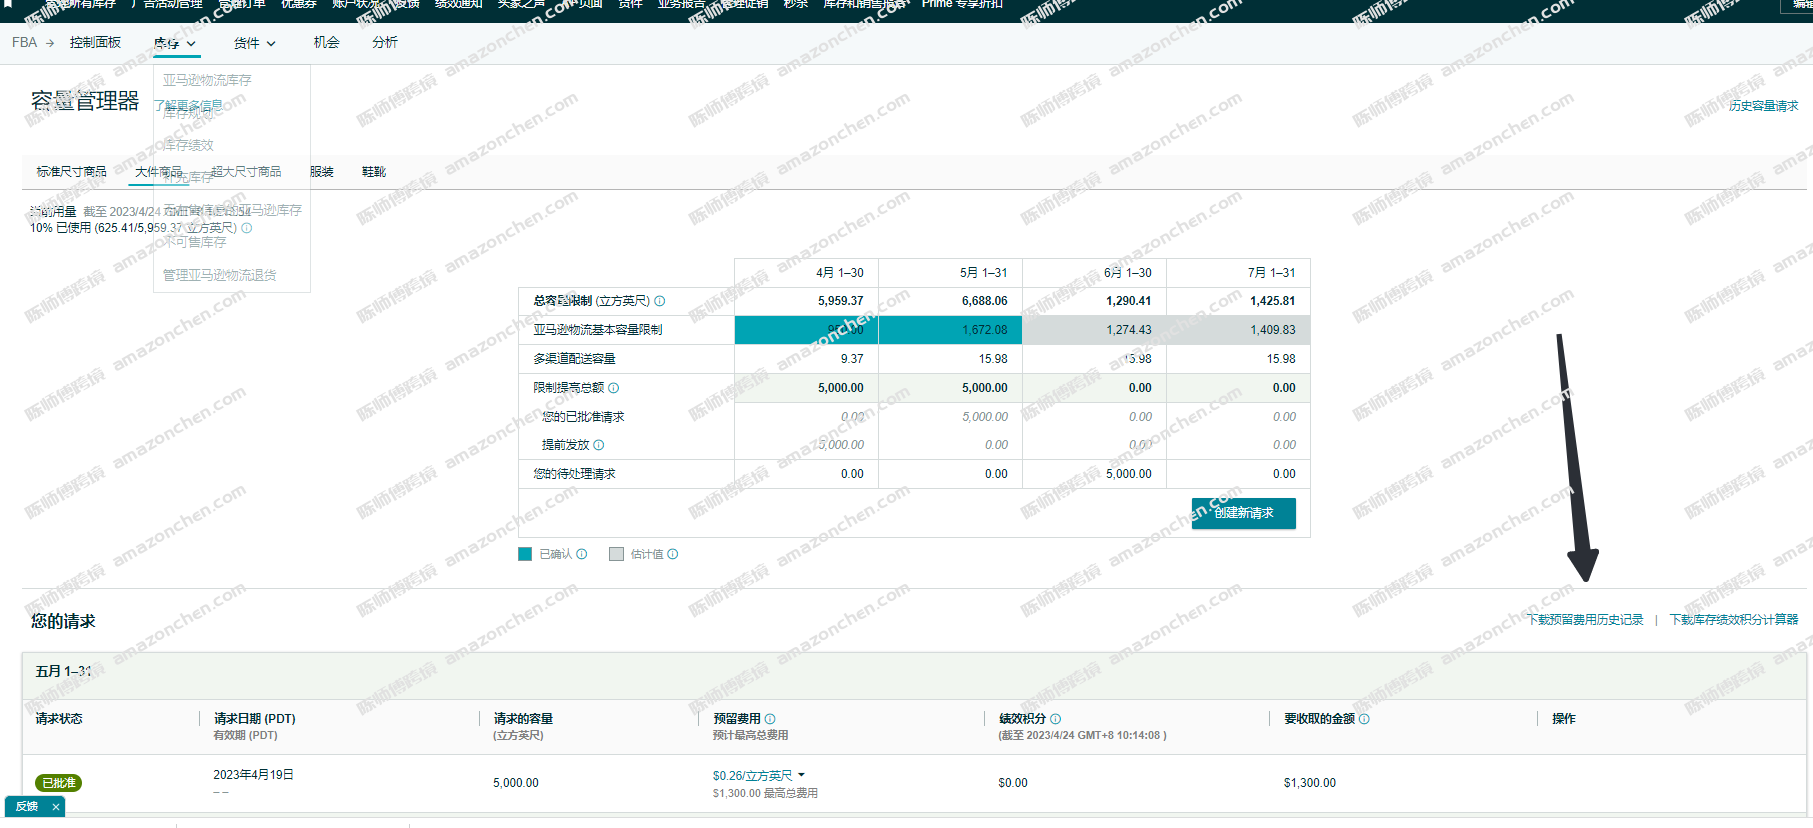Switch to 大件商品 tab
This screenshot has height=828, width=1813.
(x=158, y=172)
